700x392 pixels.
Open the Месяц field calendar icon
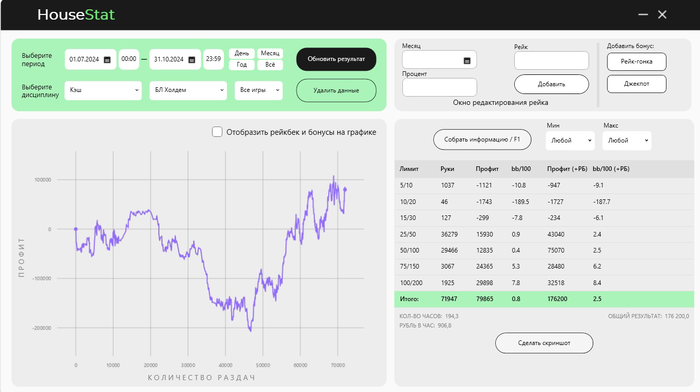pos(467,61)
